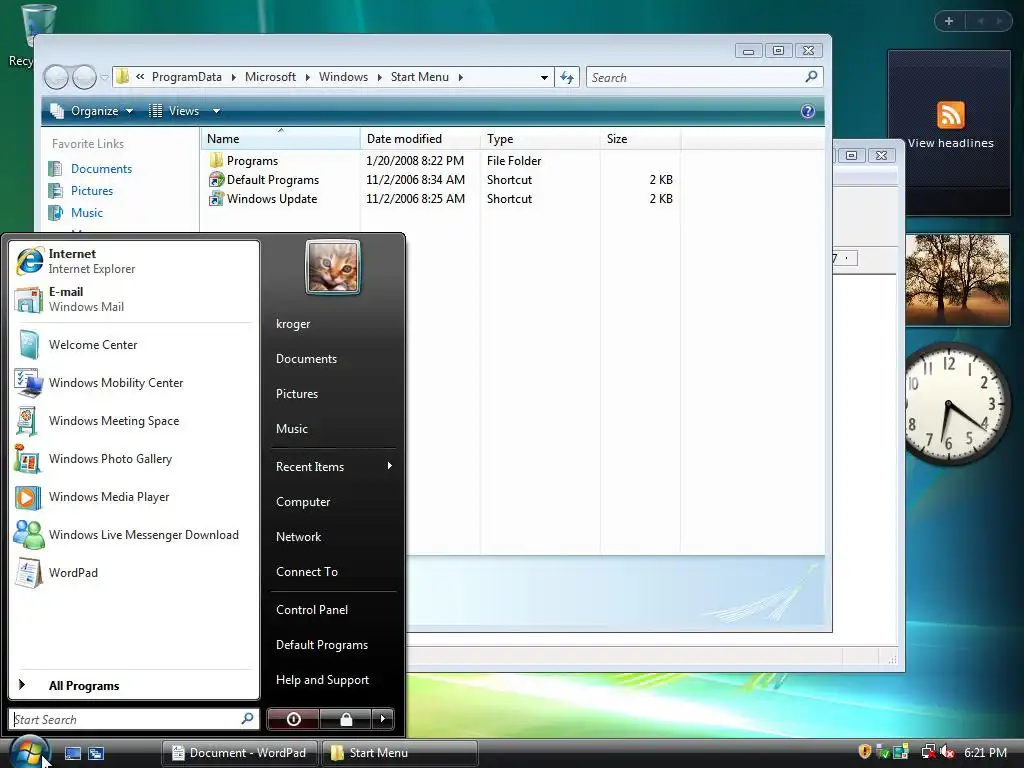Click the Explorer Forward button
The height and width of the screenshot is (768, 1024).
pyautogui.click(x=84, y=78)
